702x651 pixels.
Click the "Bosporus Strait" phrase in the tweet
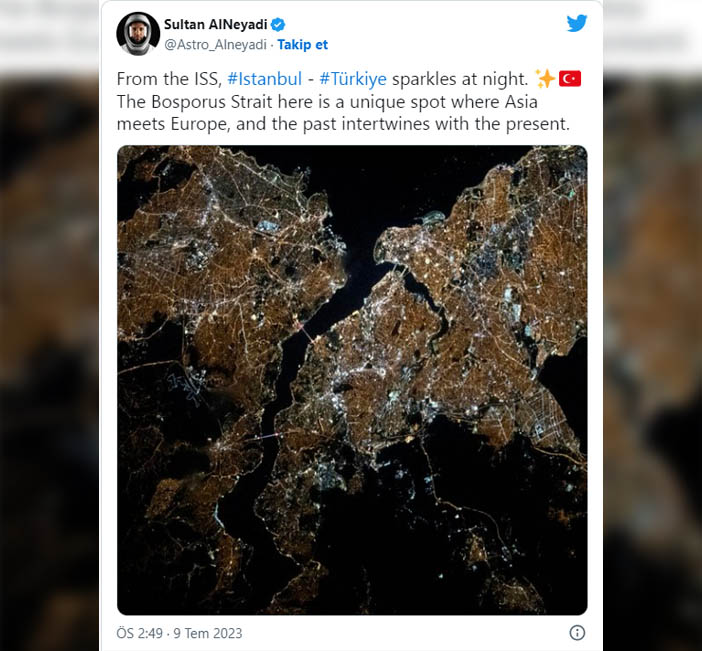click(212, 102)
